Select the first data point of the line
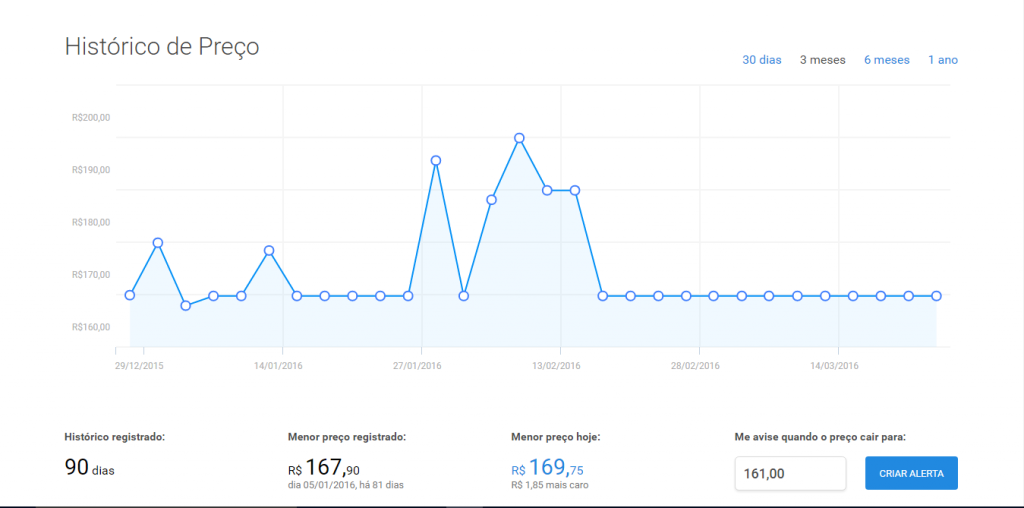Viewport: 1024px width, 508px height. point(130,295)
